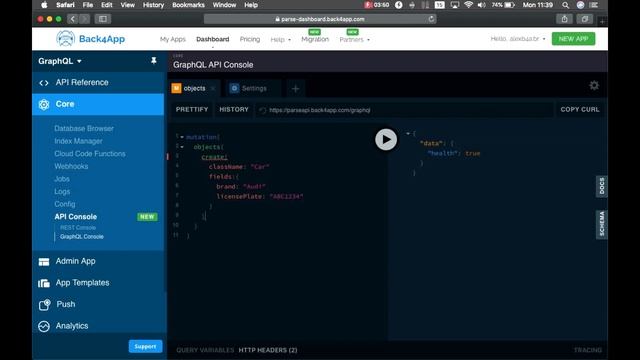Collapse the JSON response fold arrow

click(408, 133)
